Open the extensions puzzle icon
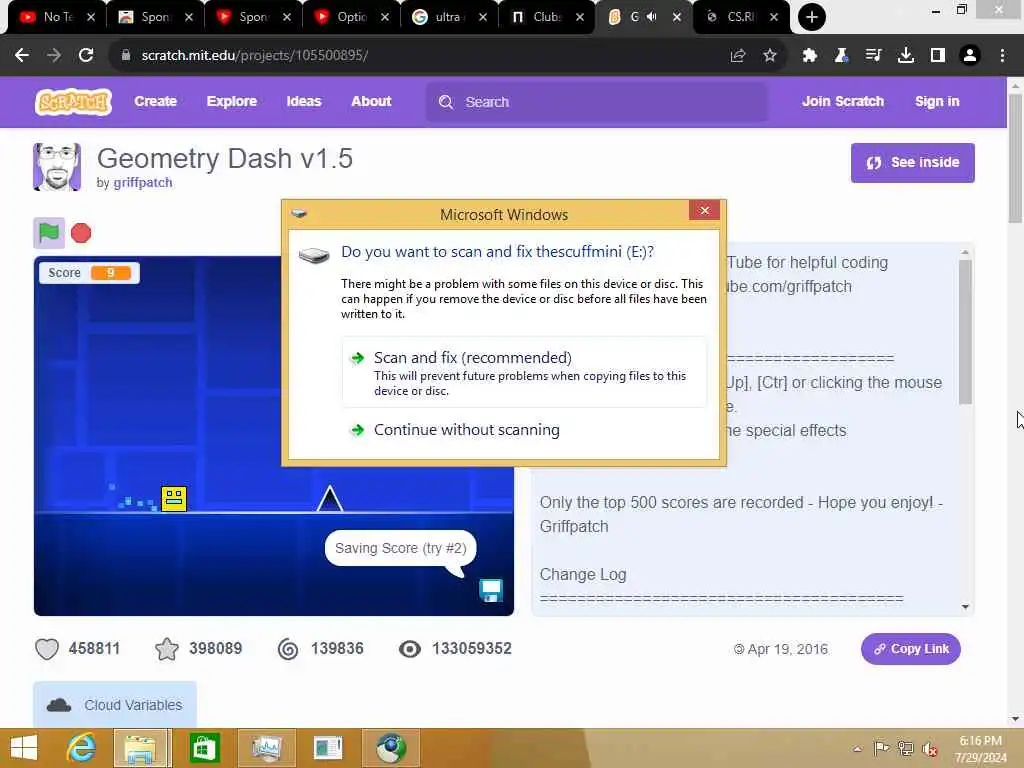This screenshot has width=1024, height=768. tap(810, 56)
